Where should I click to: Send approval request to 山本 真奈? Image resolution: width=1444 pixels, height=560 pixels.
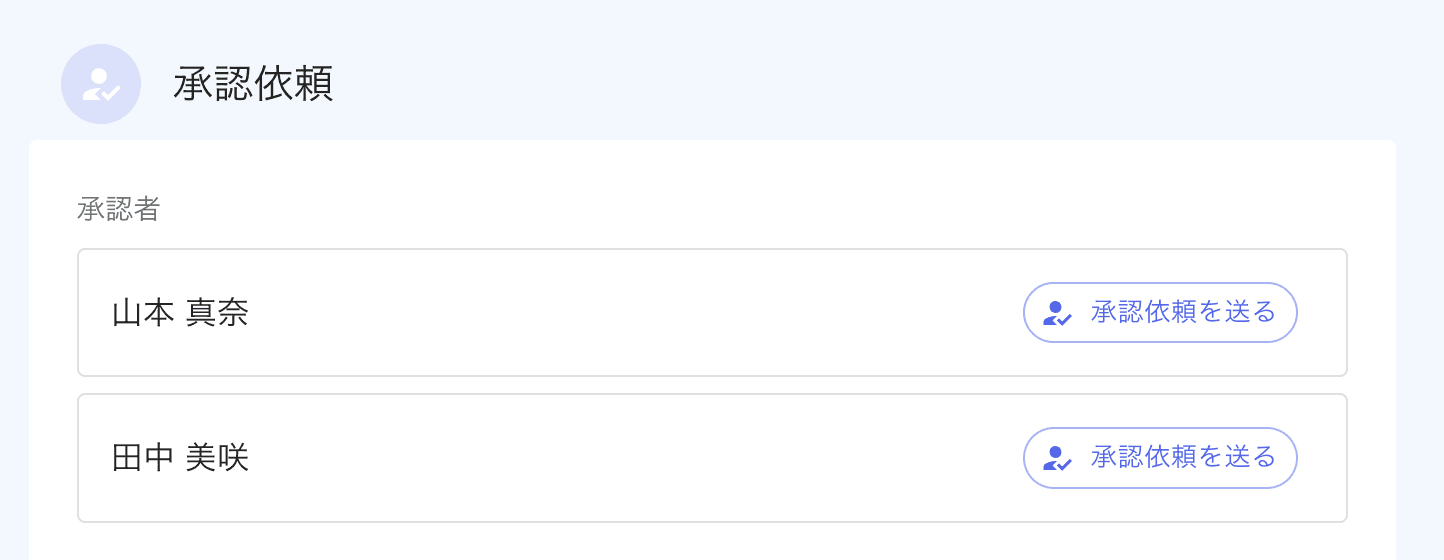(x=1160, y=313)
